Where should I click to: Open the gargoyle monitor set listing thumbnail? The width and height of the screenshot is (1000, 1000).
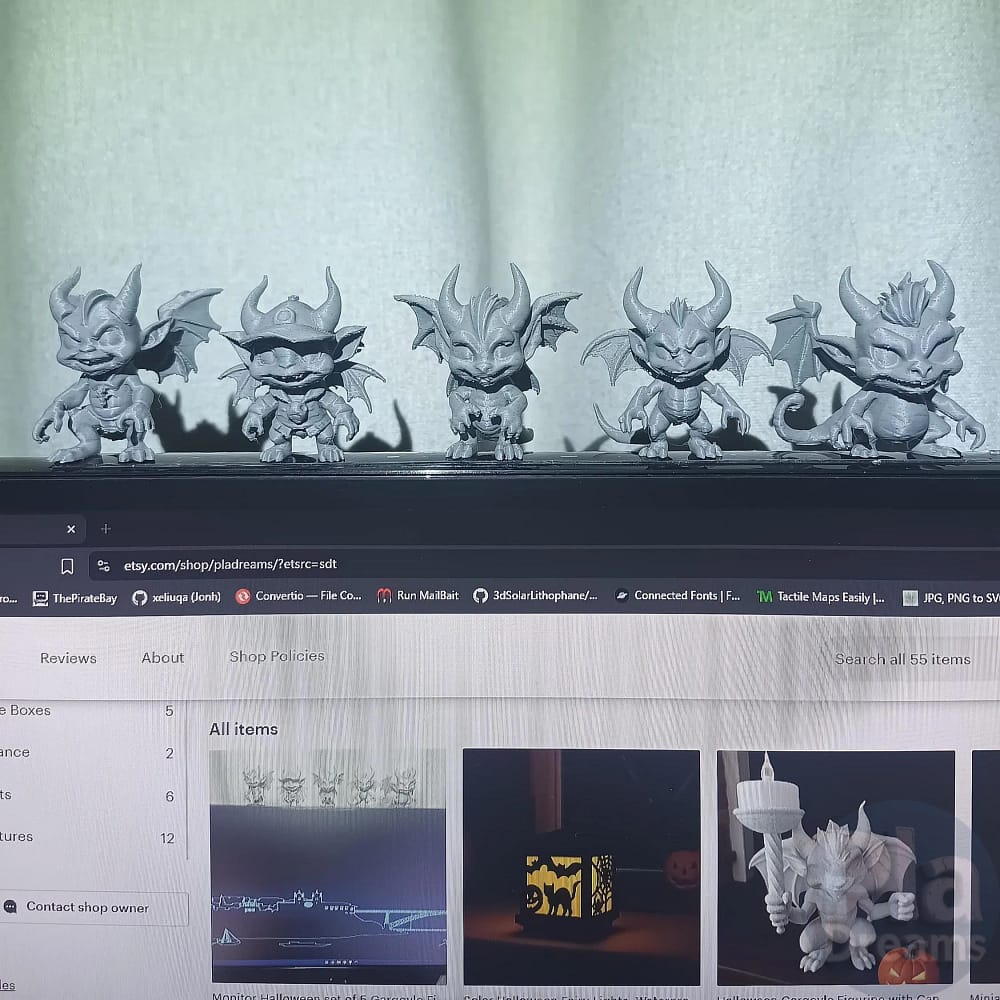pos(328,866)
